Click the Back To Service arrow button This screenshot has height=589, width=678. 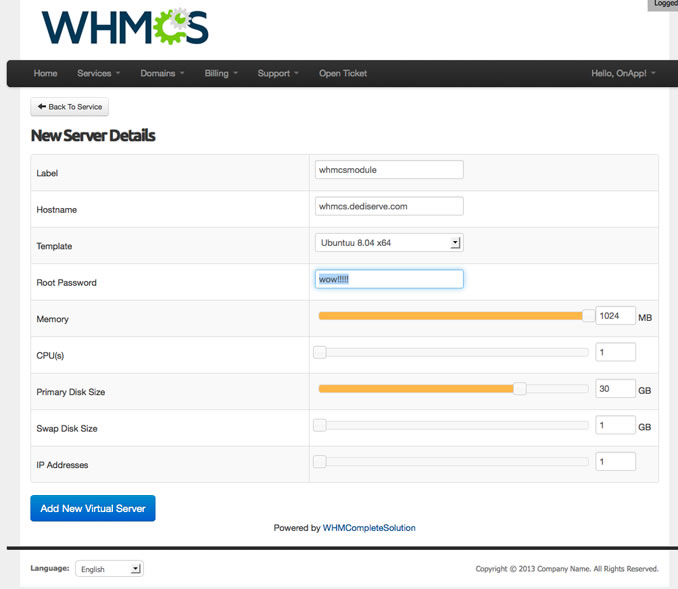coord(70,107)
